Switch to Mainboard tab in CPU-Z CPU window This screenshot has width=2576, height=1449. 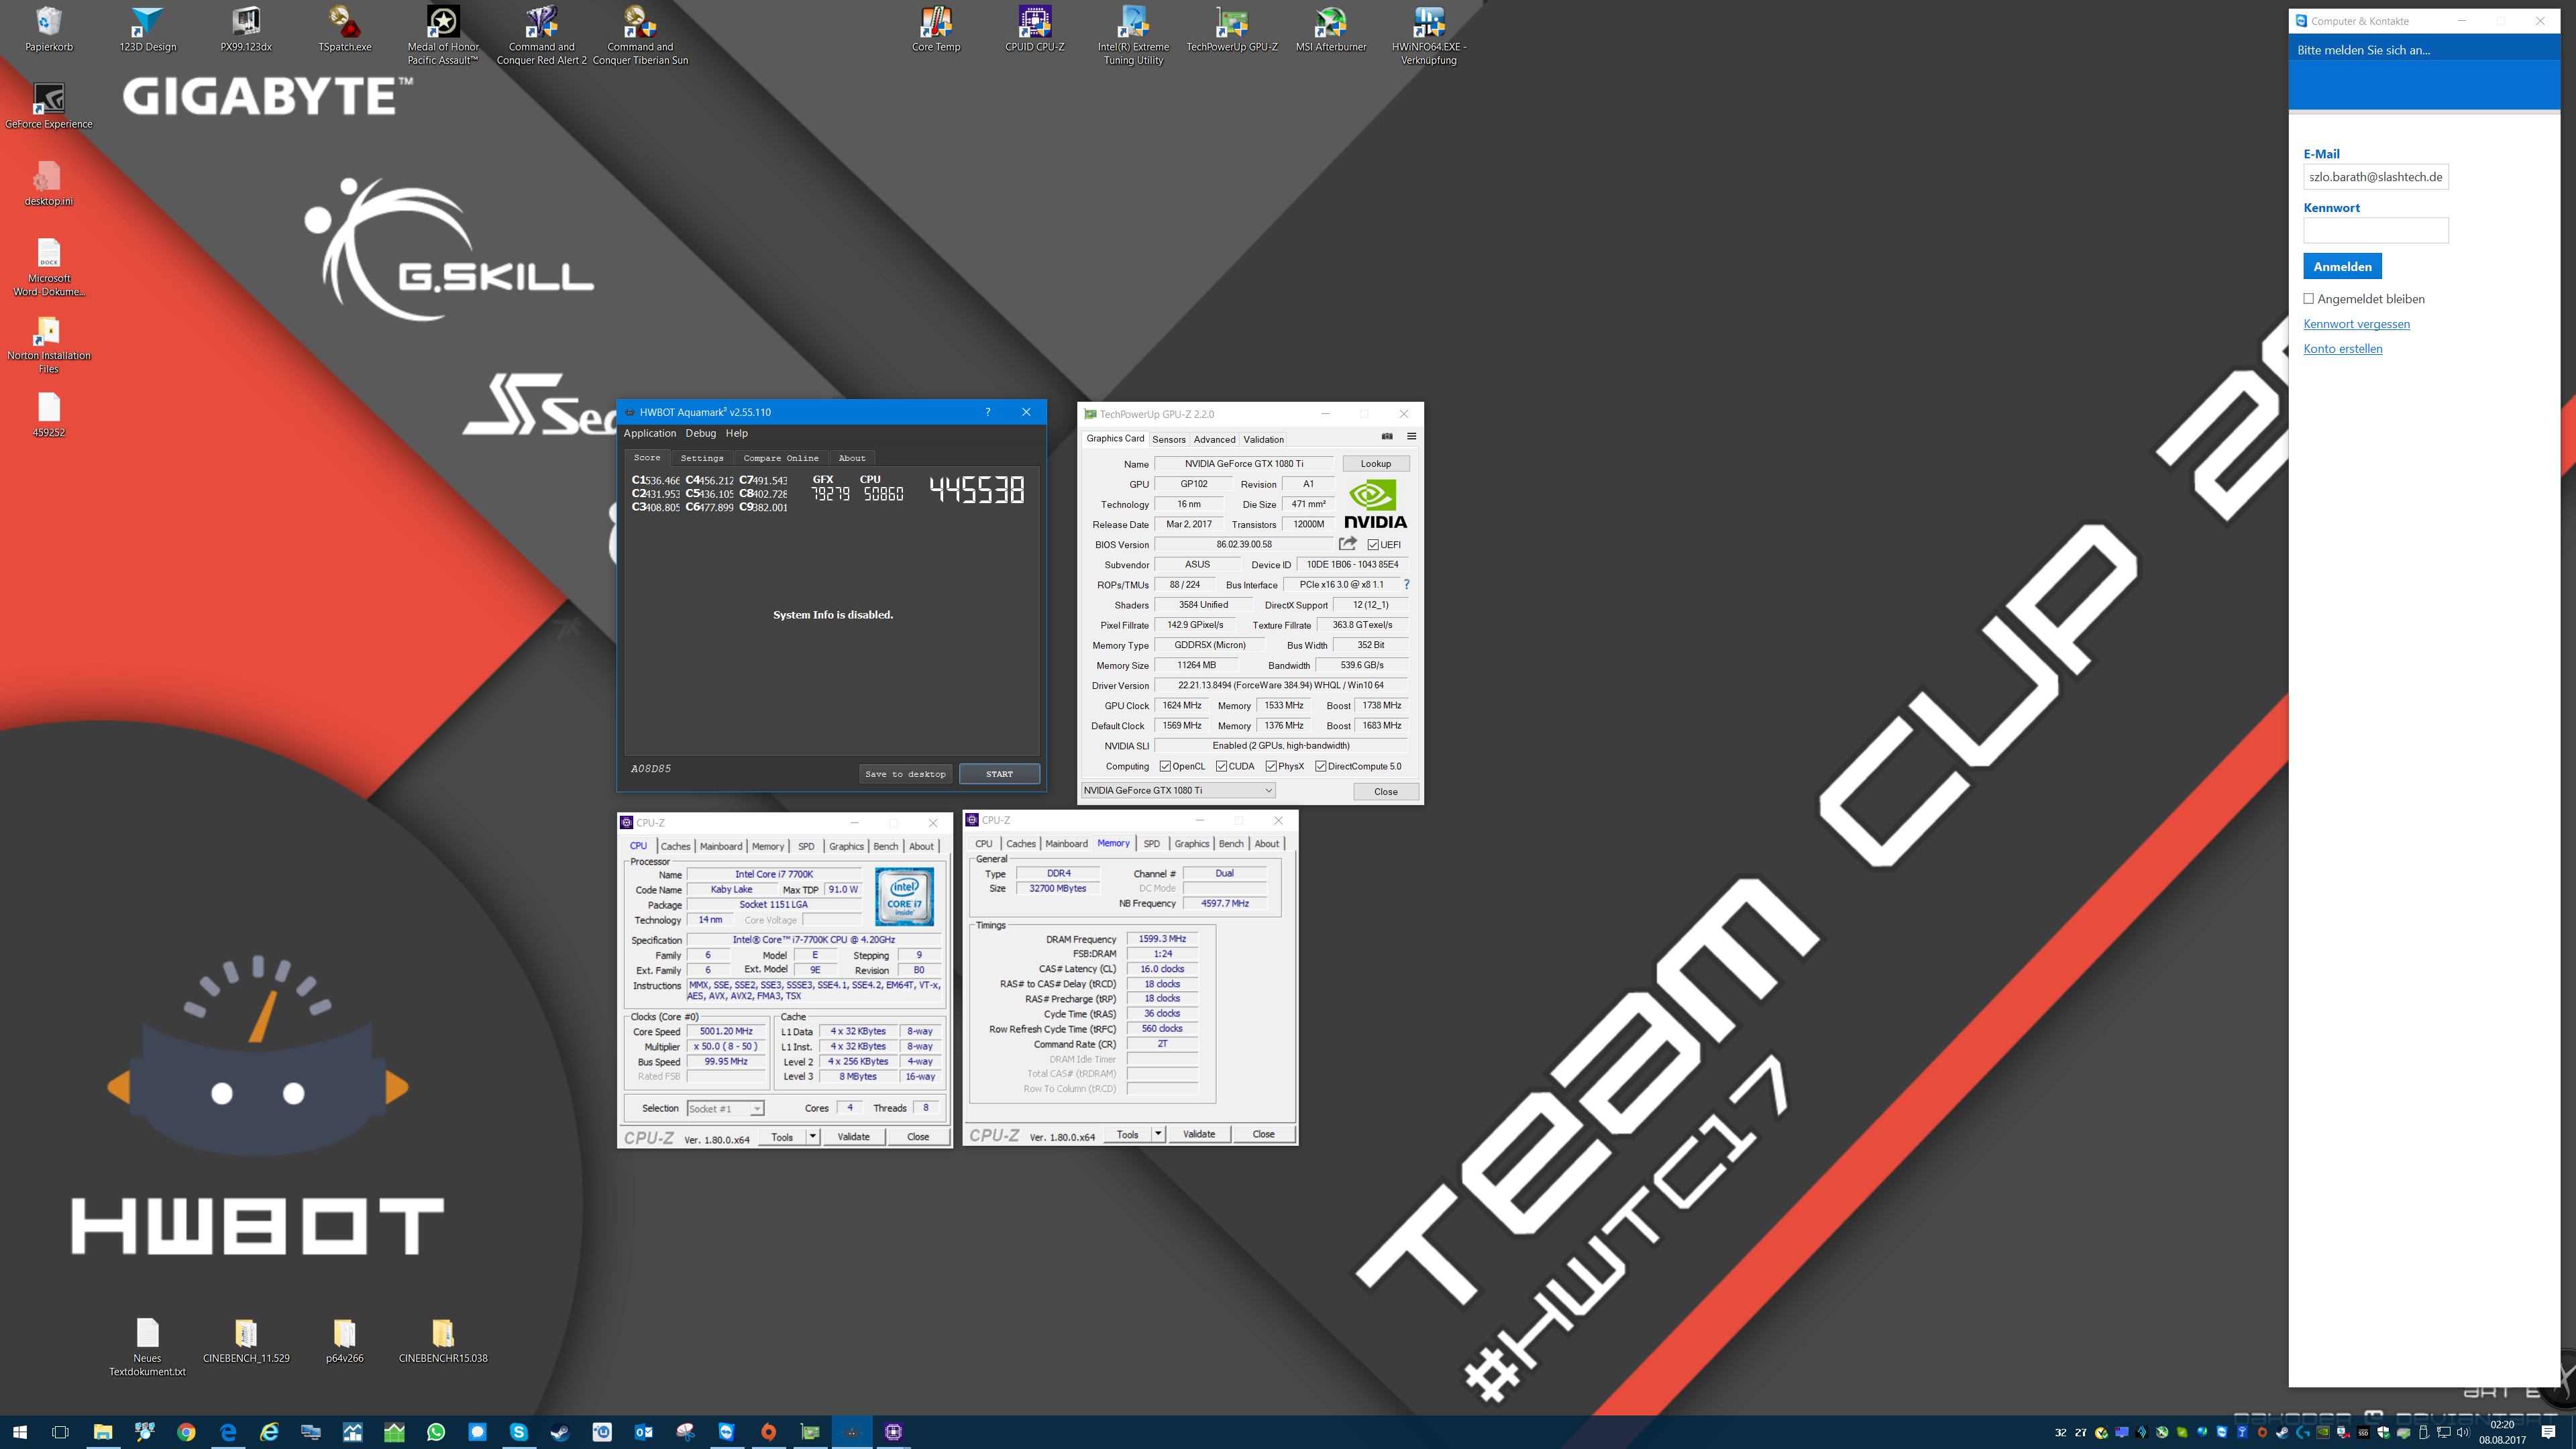click(721, 846)
